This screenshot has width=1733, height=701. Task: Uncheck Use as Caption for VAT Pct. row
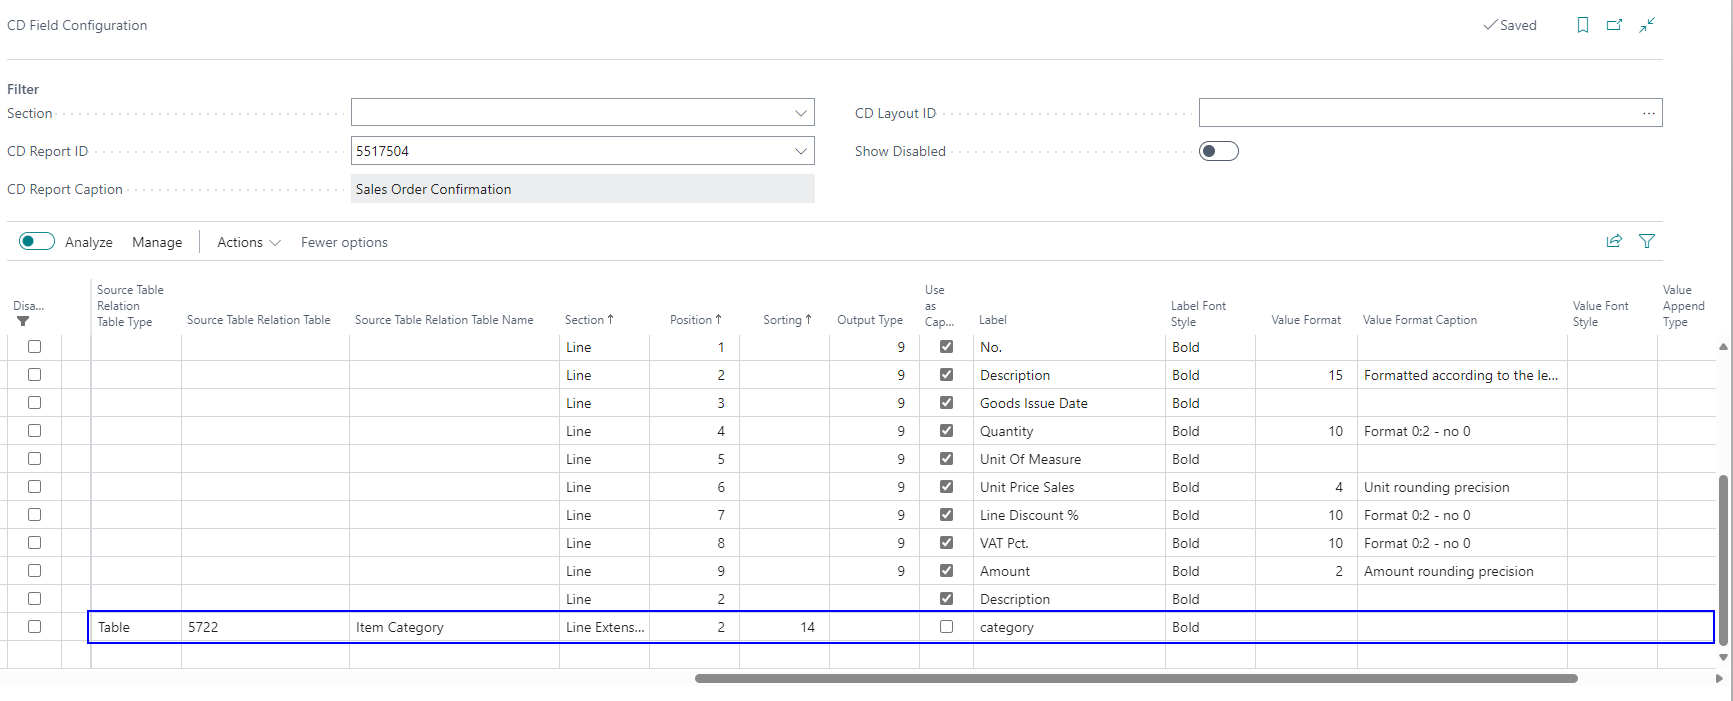(946, 543)
